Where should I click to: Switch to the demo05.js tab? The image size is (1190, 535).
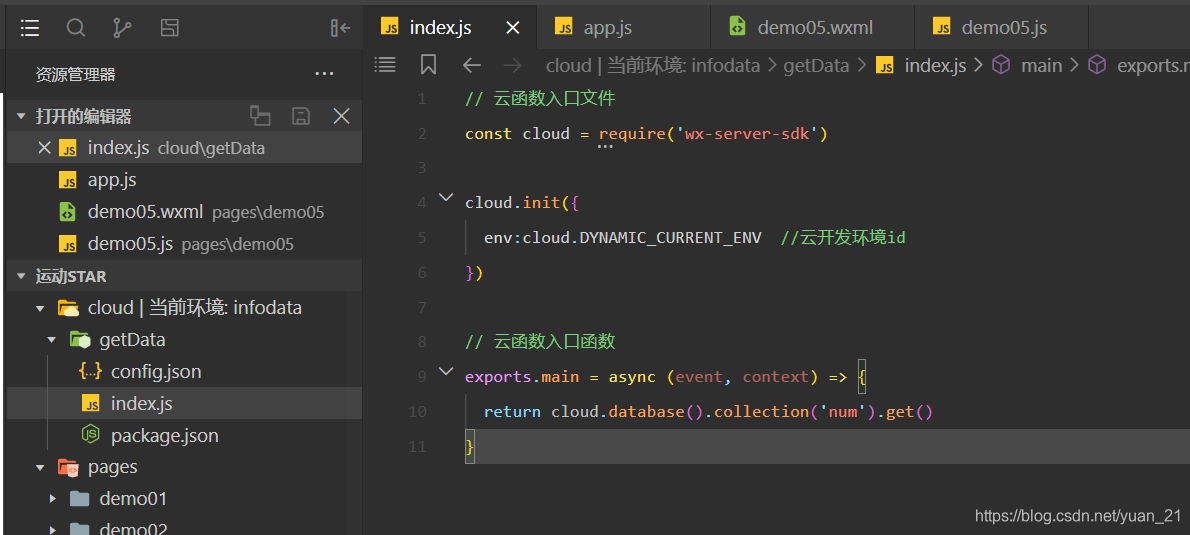pos(1002,27)
